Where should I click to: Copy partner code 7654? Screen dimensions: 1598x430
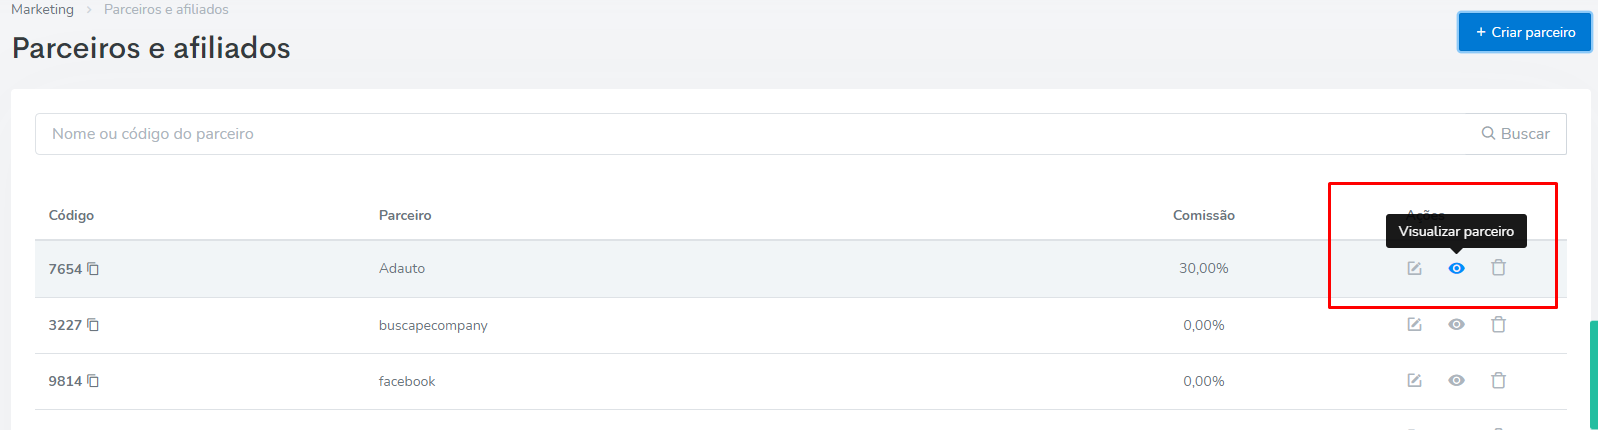click(x=93, y=269)
